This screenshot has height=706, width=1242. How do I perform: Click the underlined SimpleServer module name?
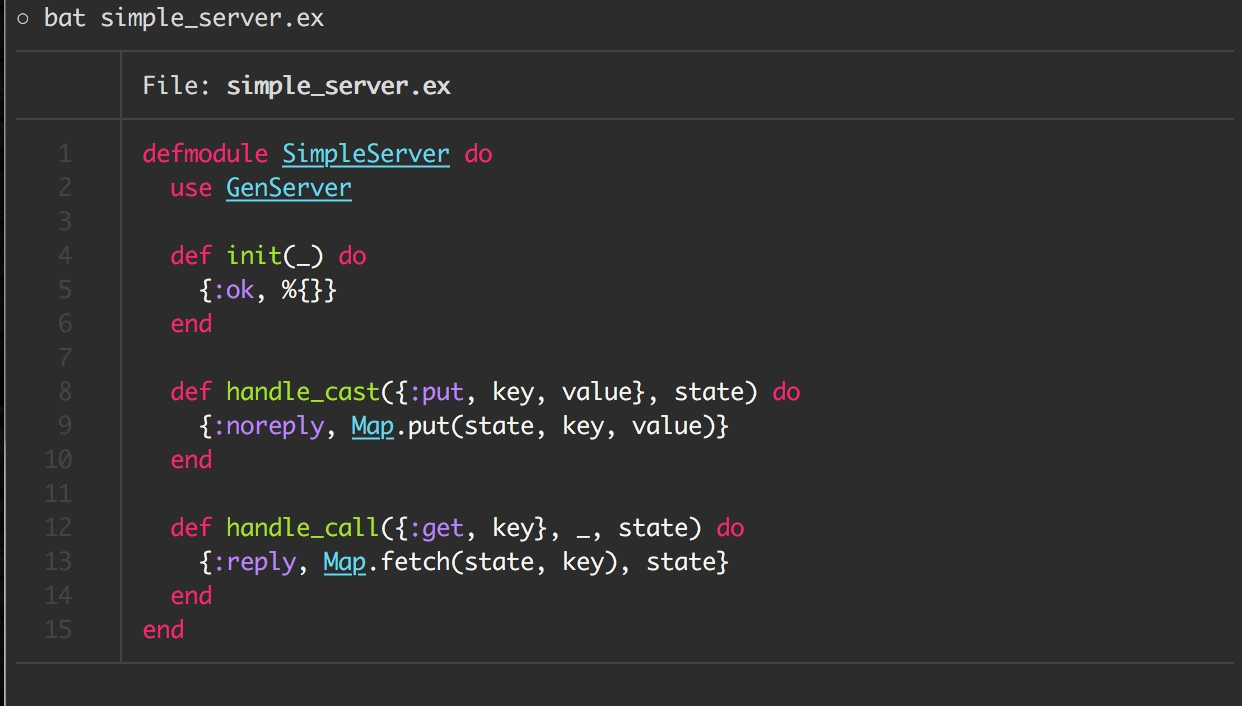[x=365, y=154]
